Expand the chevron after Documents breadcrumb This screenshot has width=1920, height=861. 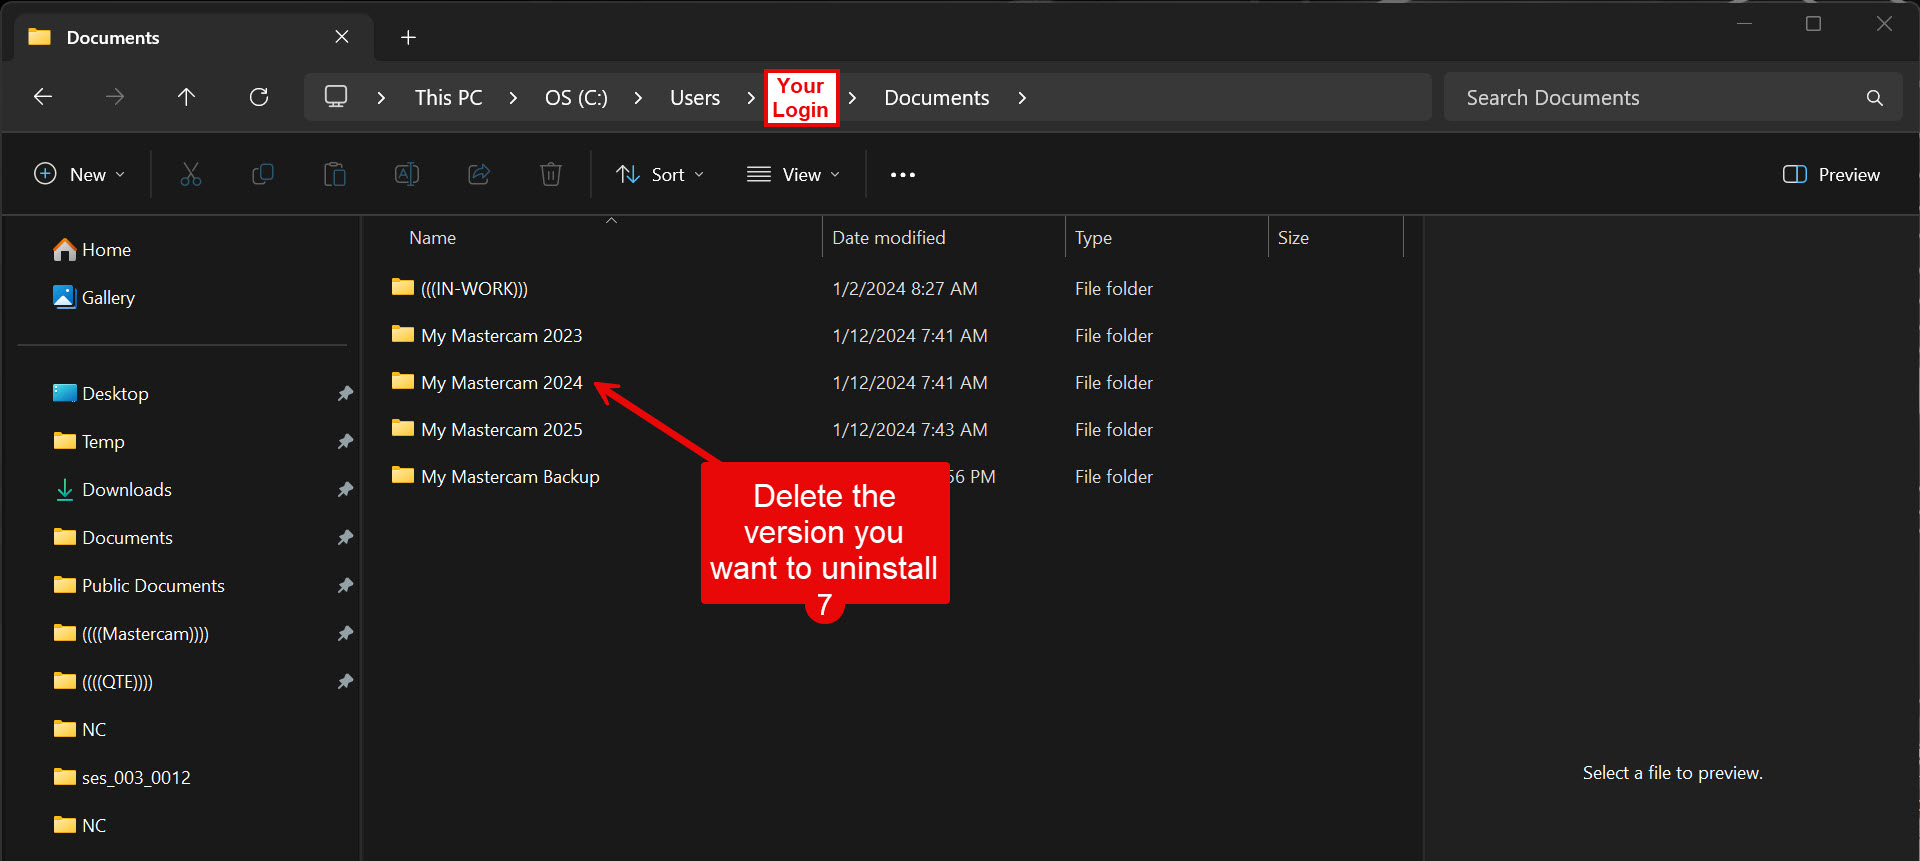1022,98
